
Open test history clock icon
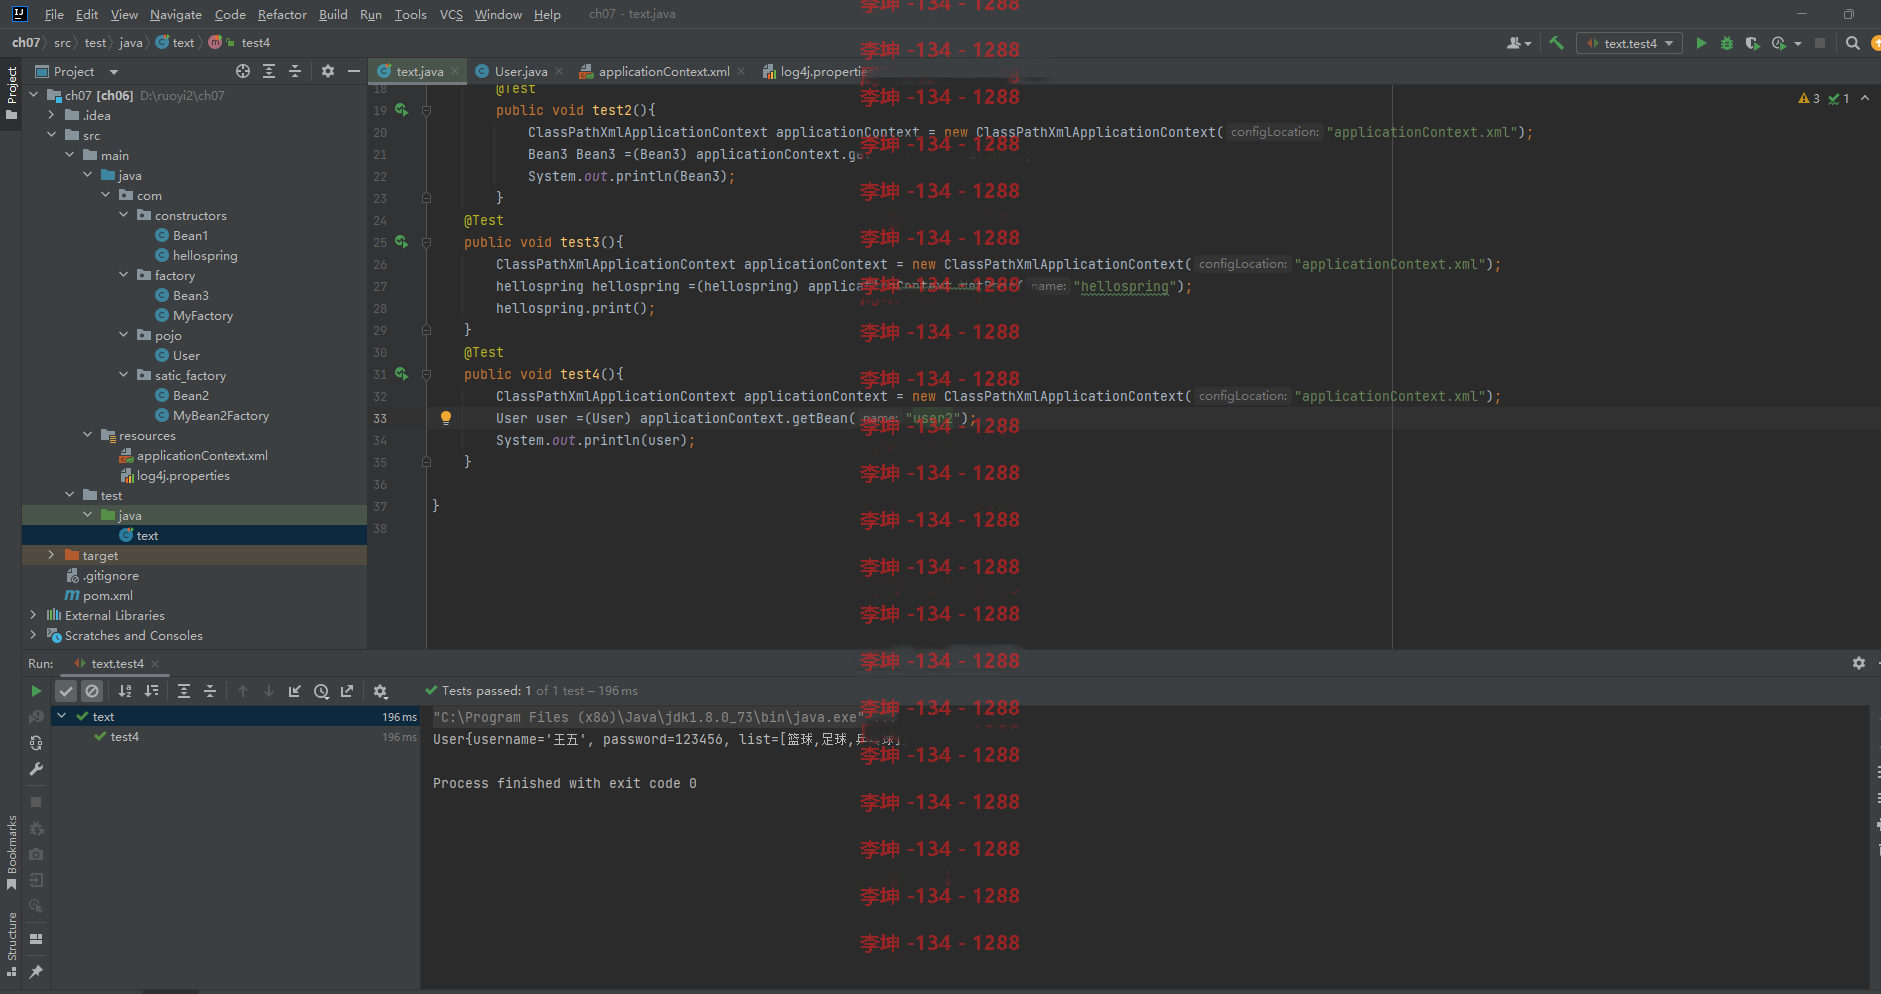pos(321,691)
